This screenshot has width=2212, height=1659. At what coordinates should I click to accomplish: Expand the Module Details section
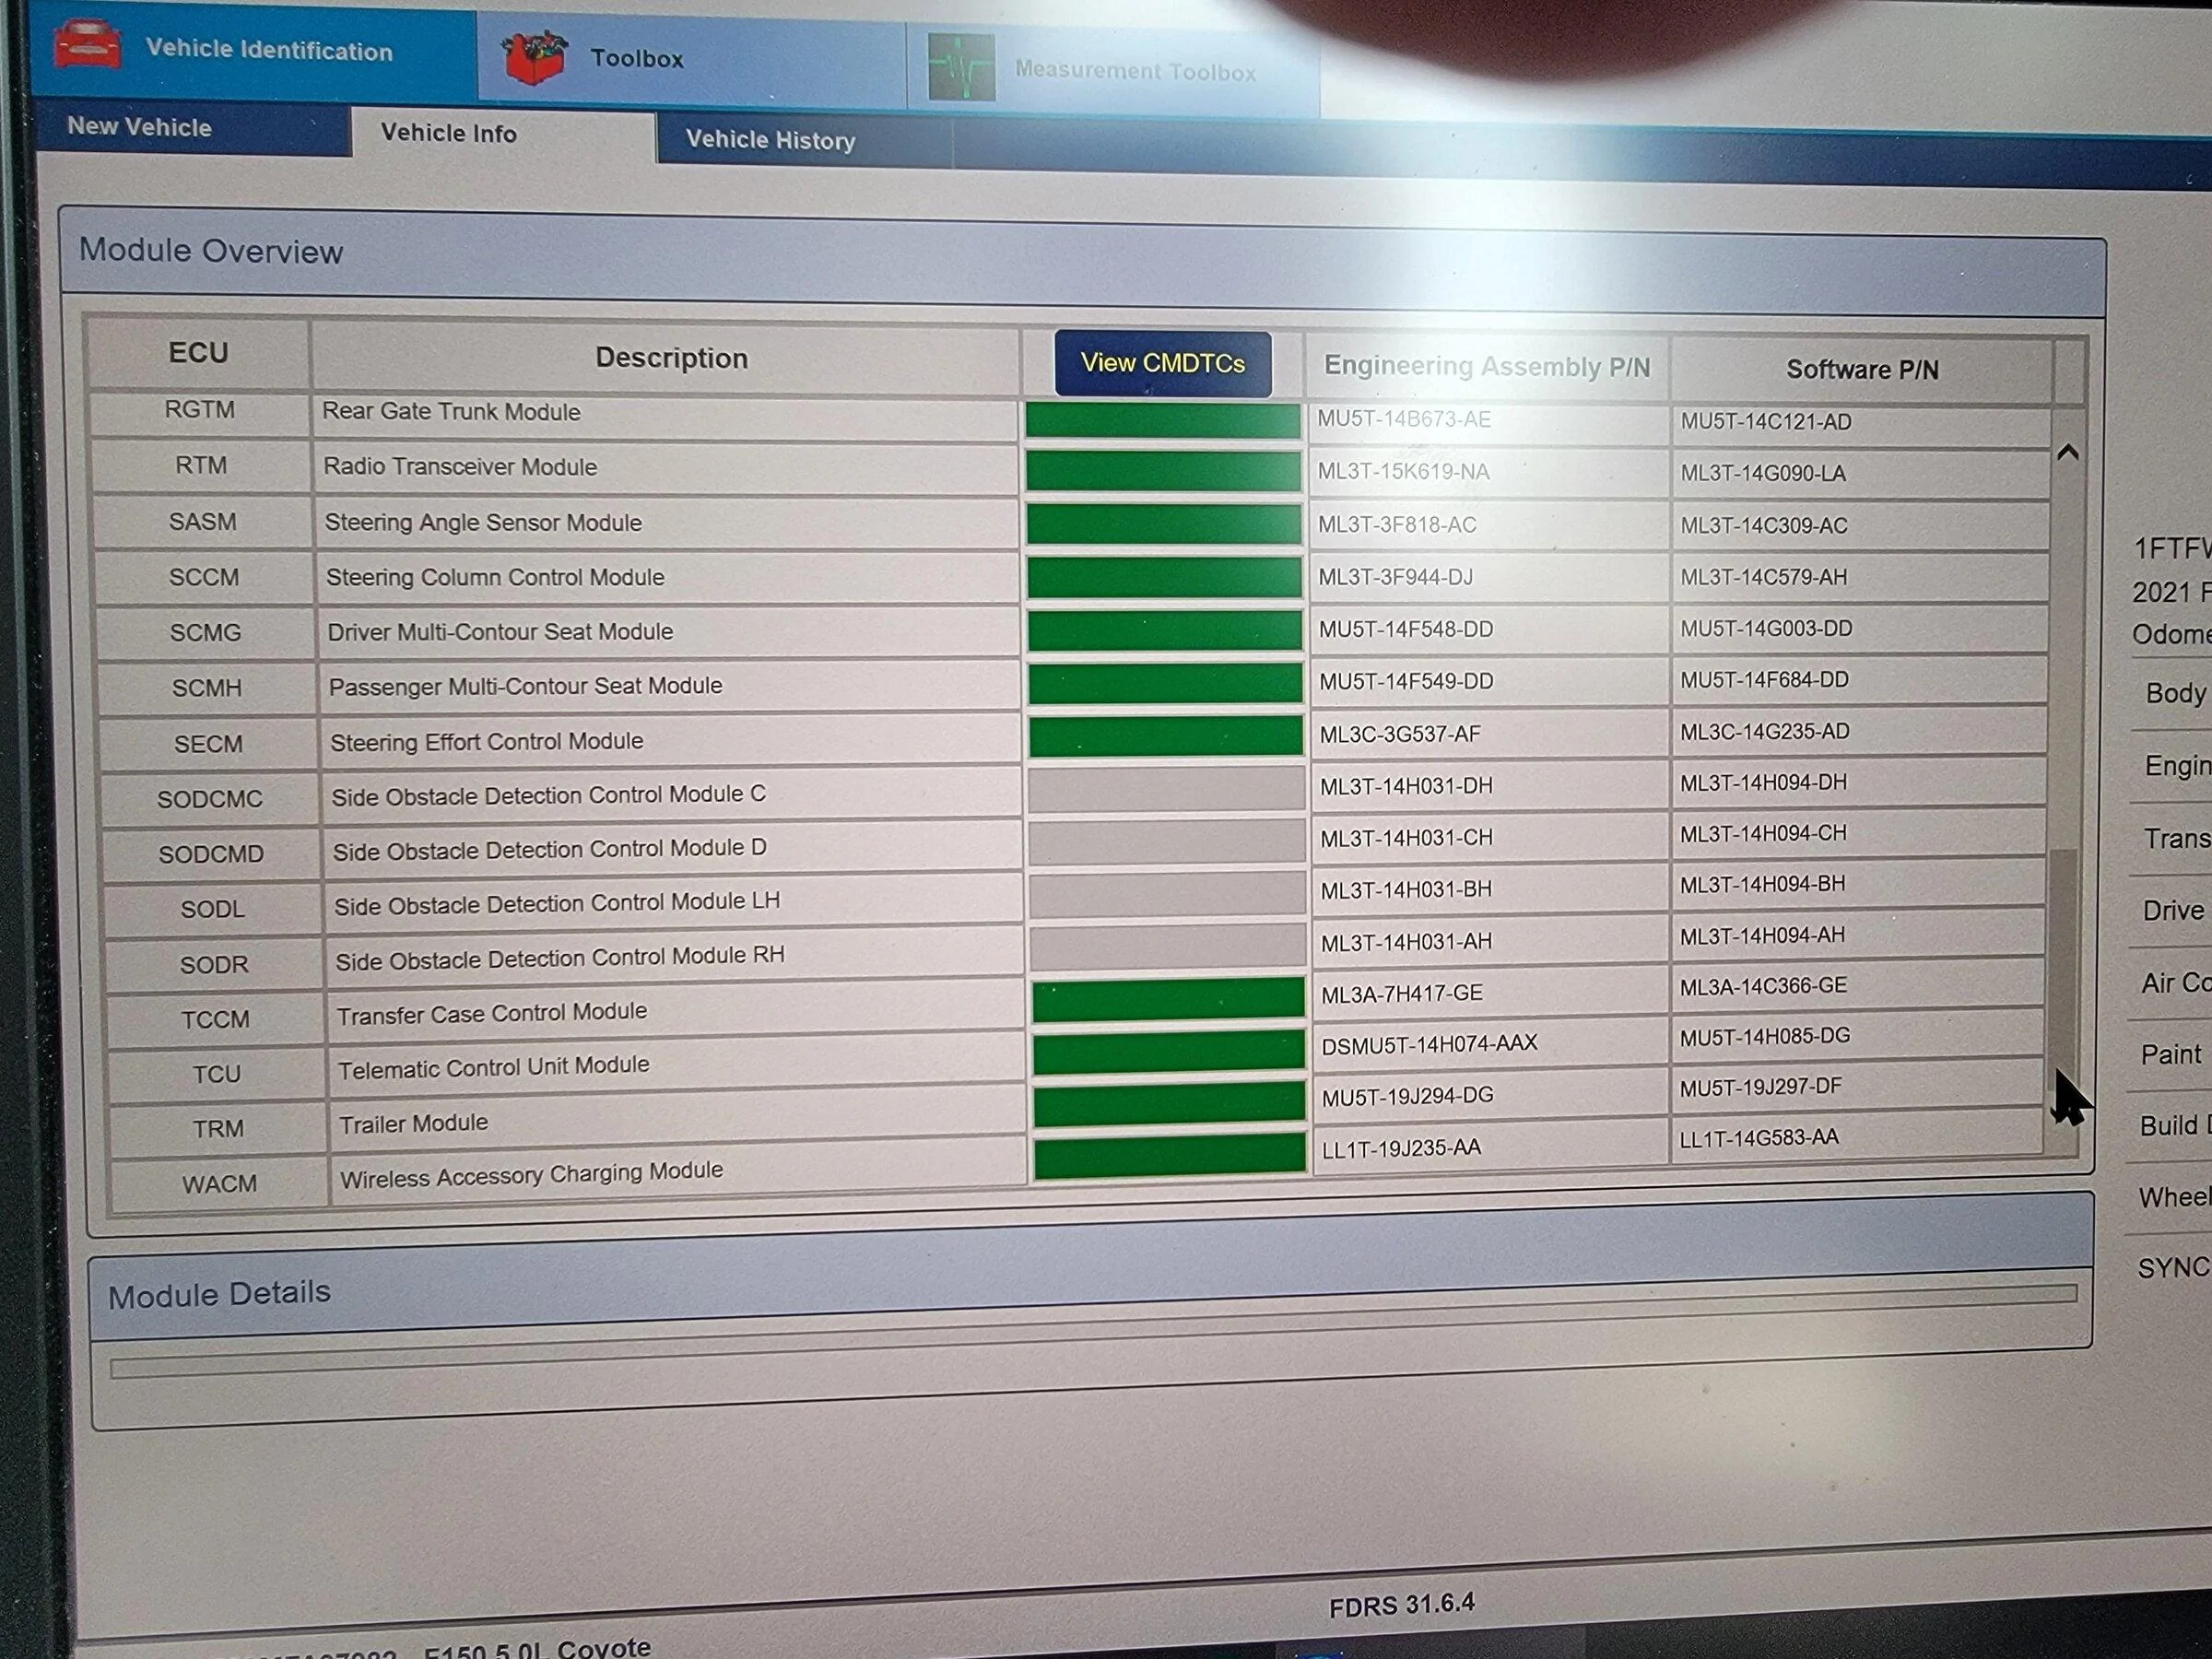(218, 1293)
